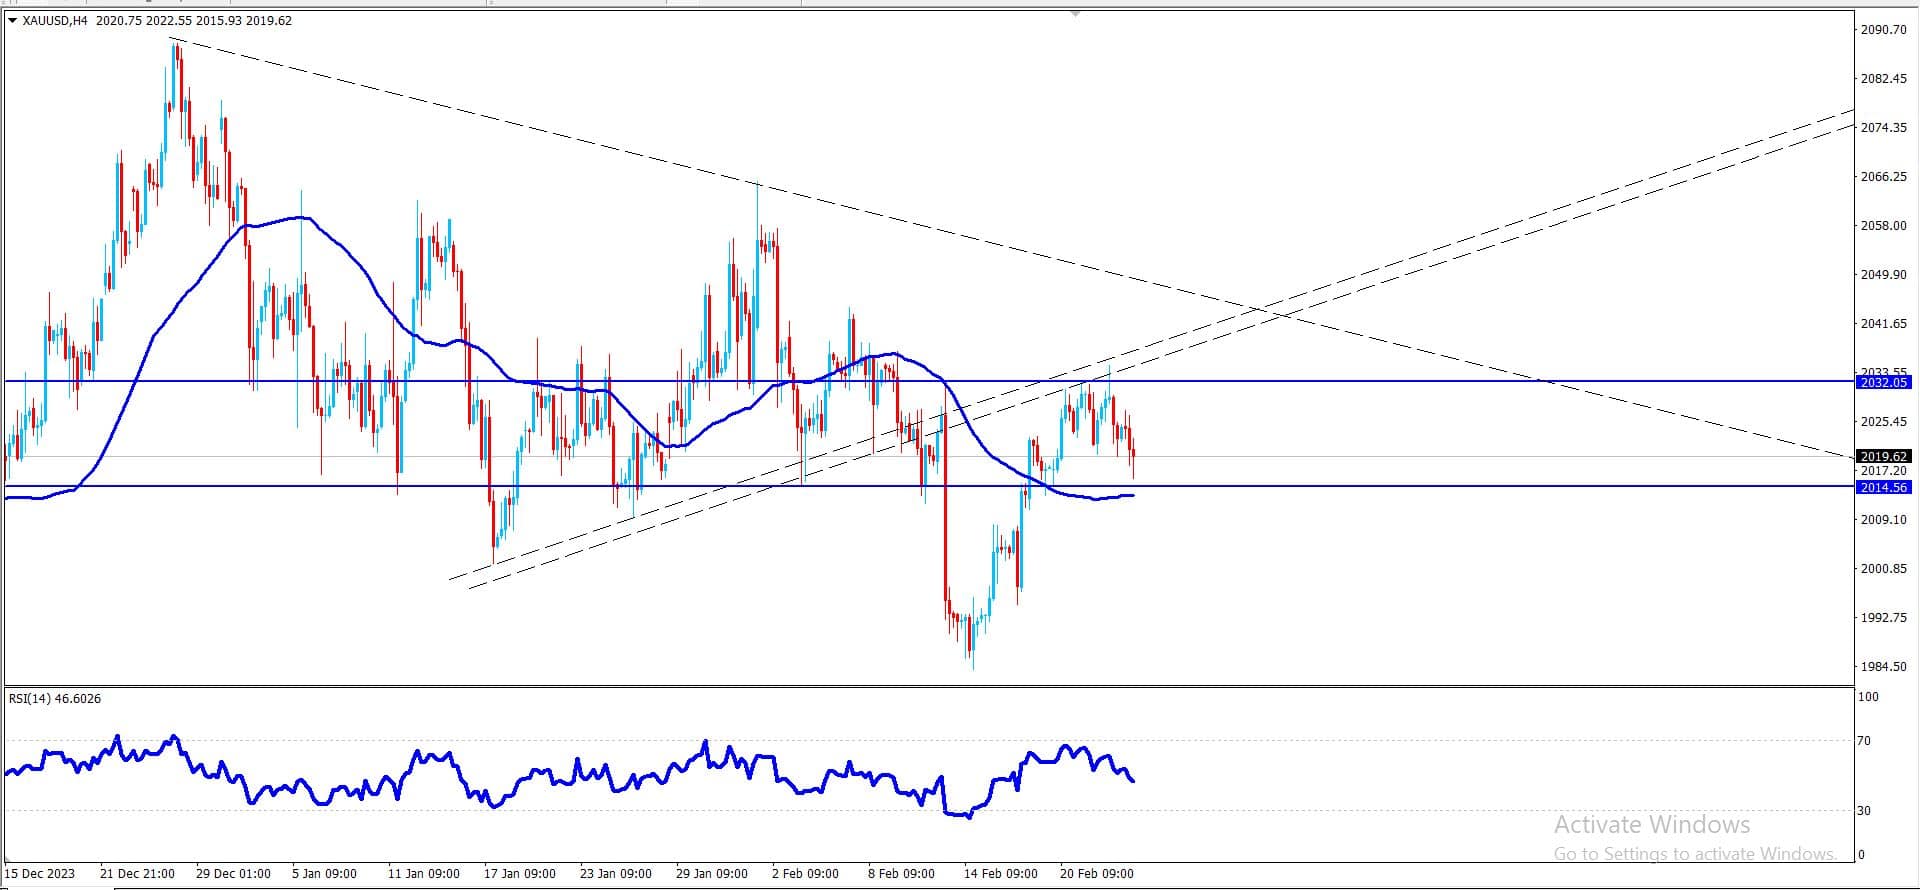Image resolution: width=1920 pixels, height=890 pixels.
Task: Click the XAUUSD,H4 symbol title text
Action: pos(55,20)
